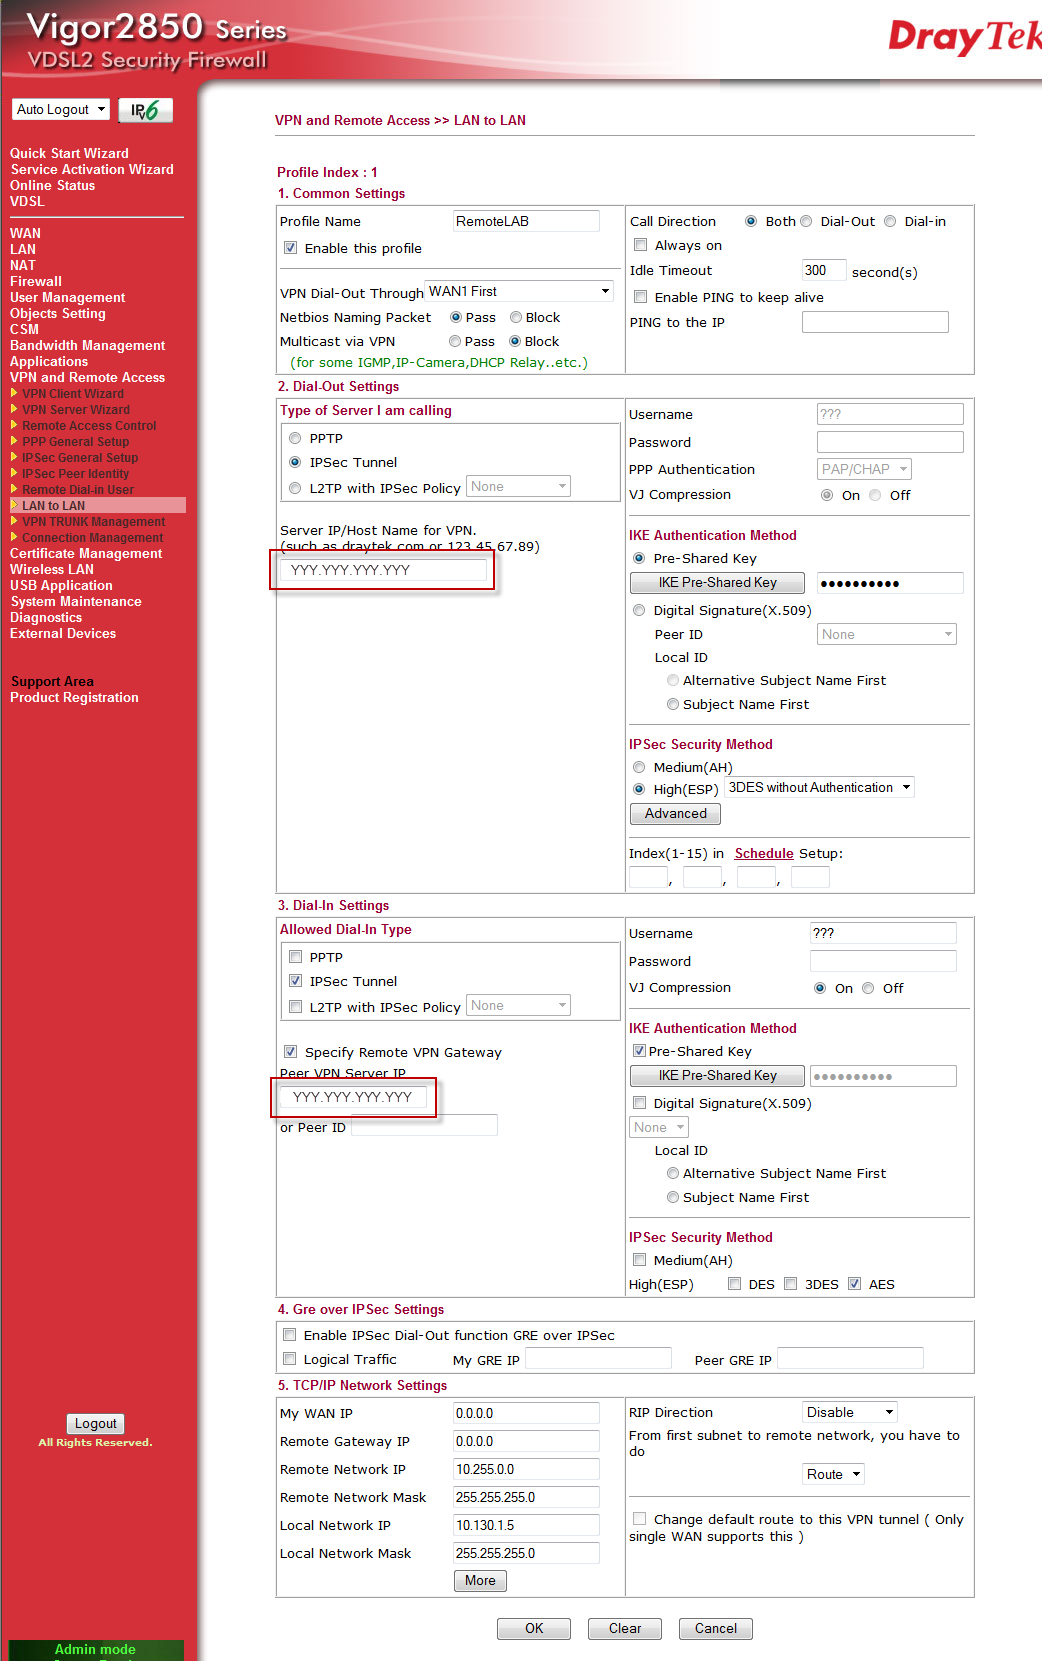Select Medium(AH) in Dial-Out IPSec Security
This screenshot has height=1661, width=1042.
[639, 767]
